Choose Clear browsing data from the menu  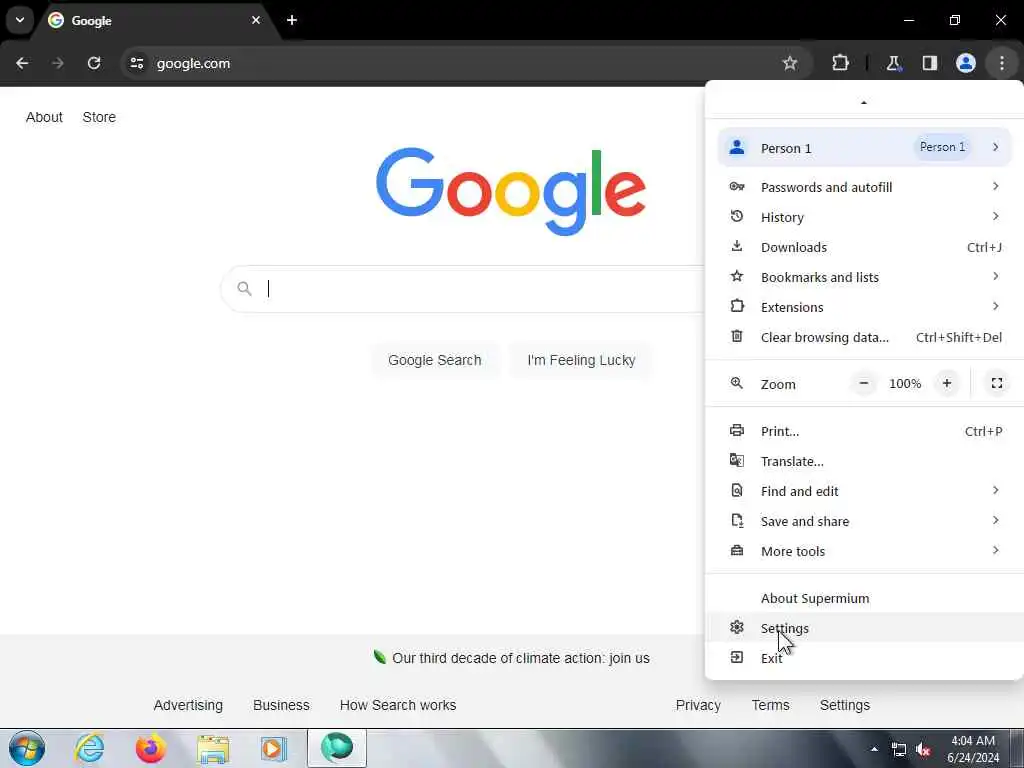click(x=865, y=338)
